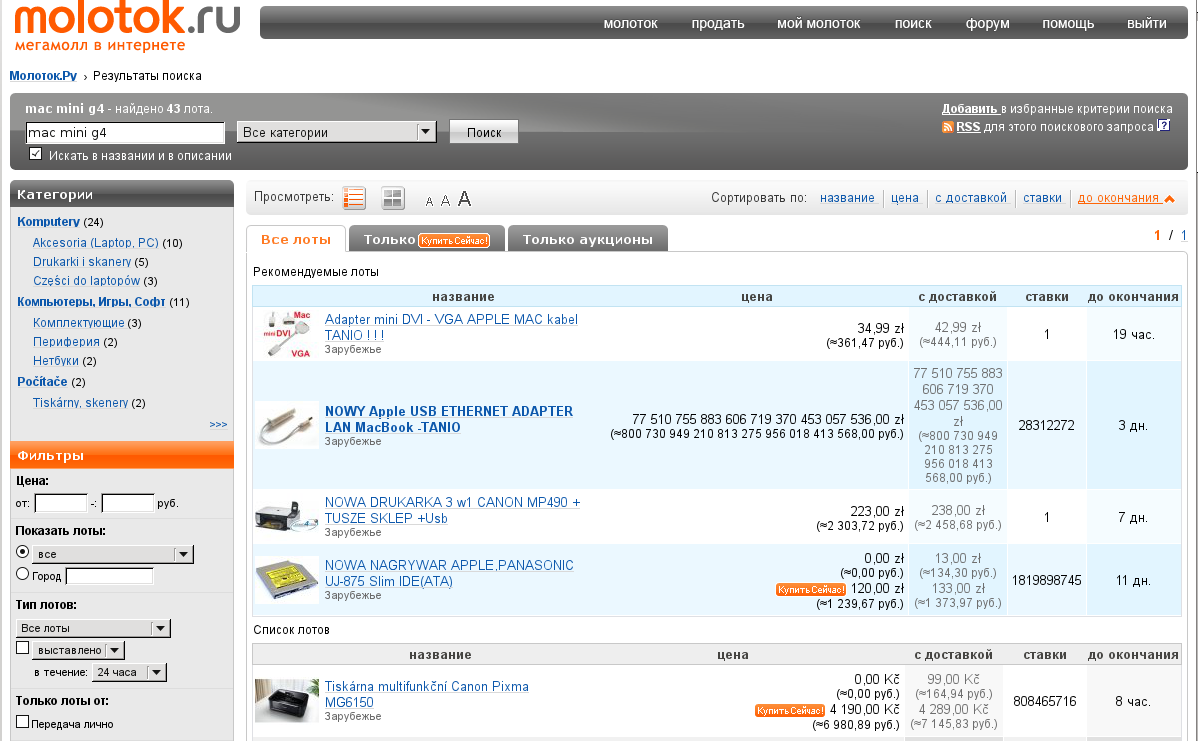Image resolution: width=1198 pixels, height=741 pixels.
Task: Switch to list view icon
Action: pyautogui.click(x=355, y=198)
